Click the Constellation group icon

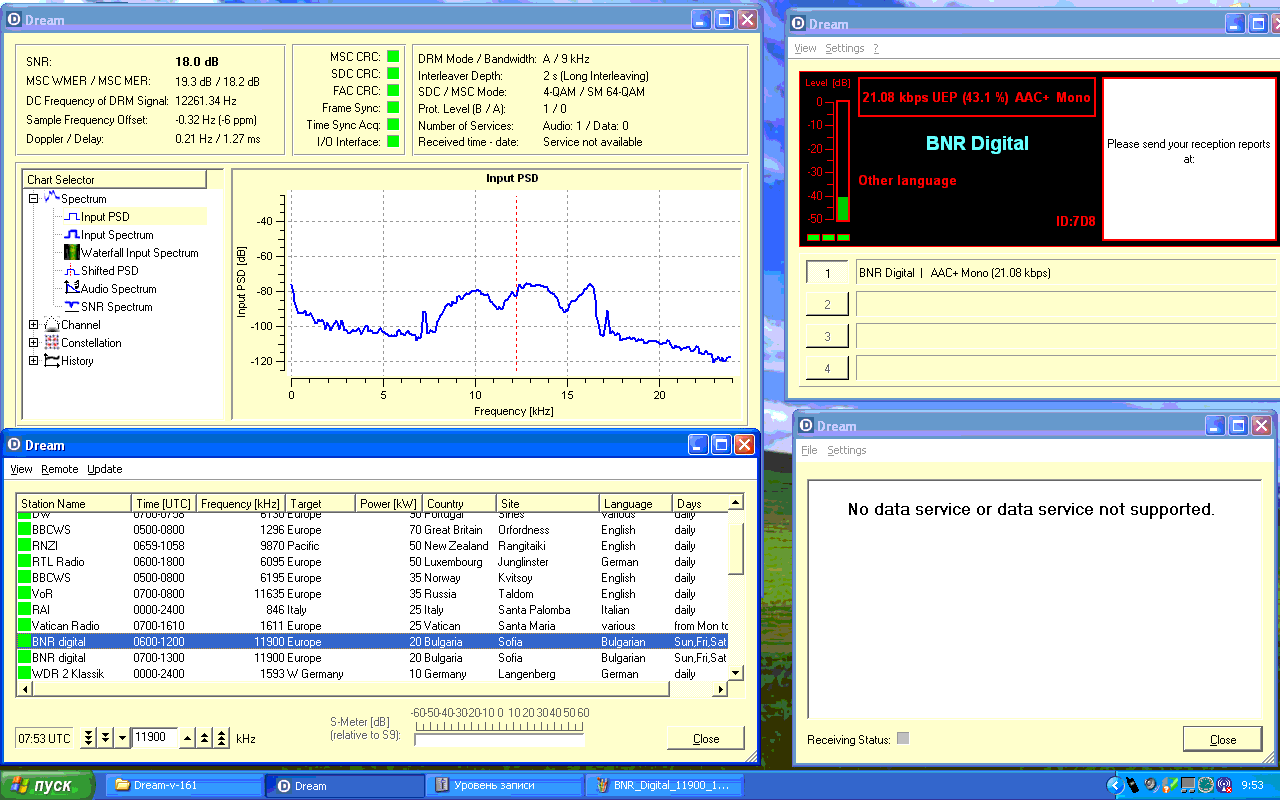[x=52, y=343]
